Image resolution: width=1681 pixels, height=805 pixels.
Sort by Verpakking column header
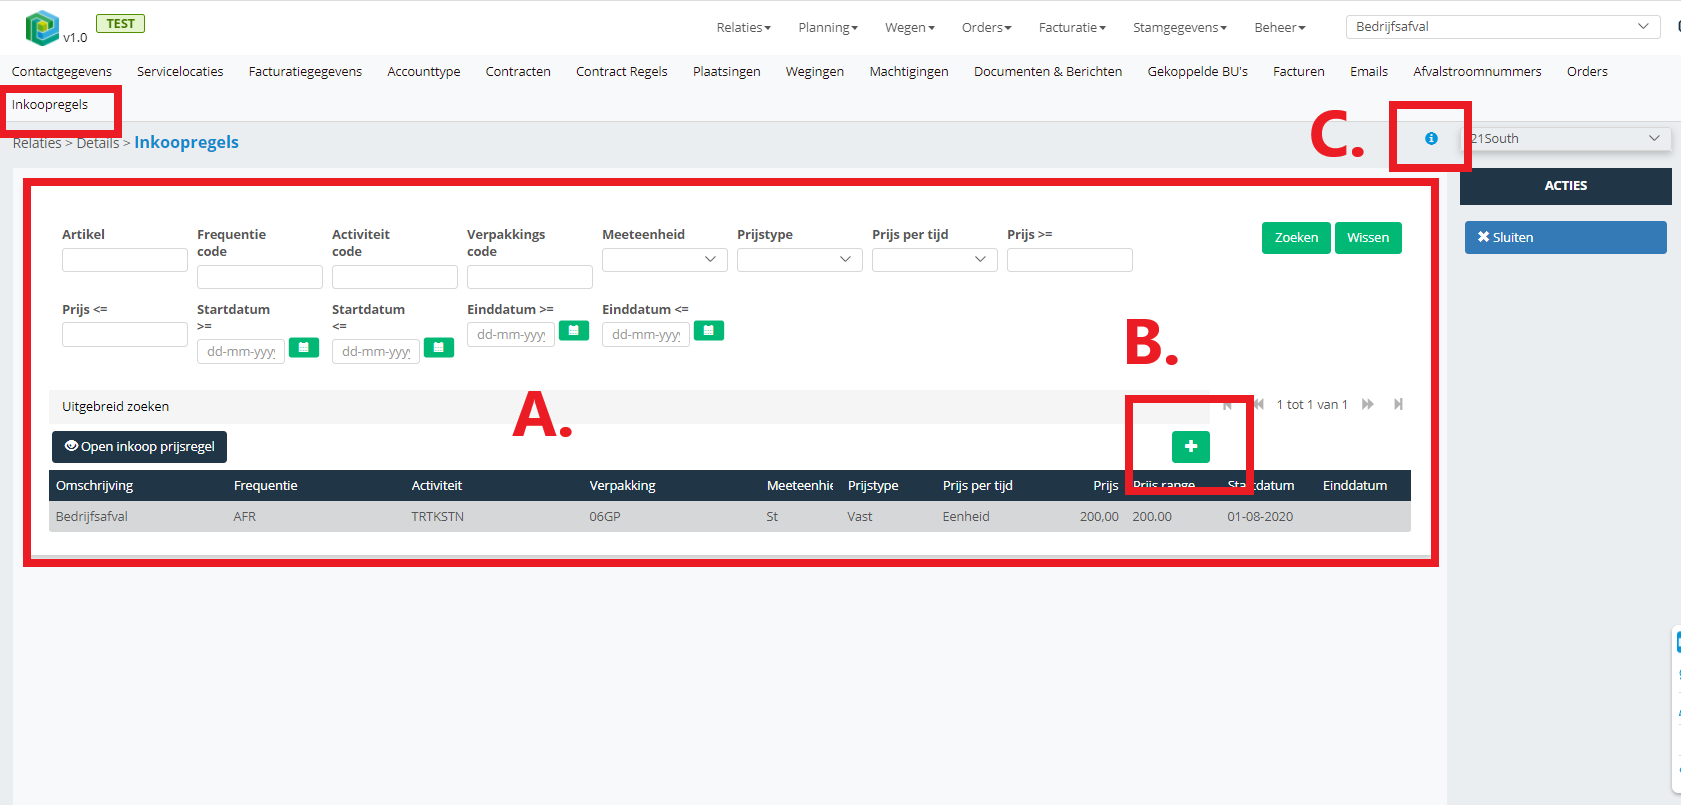[622, 485]
